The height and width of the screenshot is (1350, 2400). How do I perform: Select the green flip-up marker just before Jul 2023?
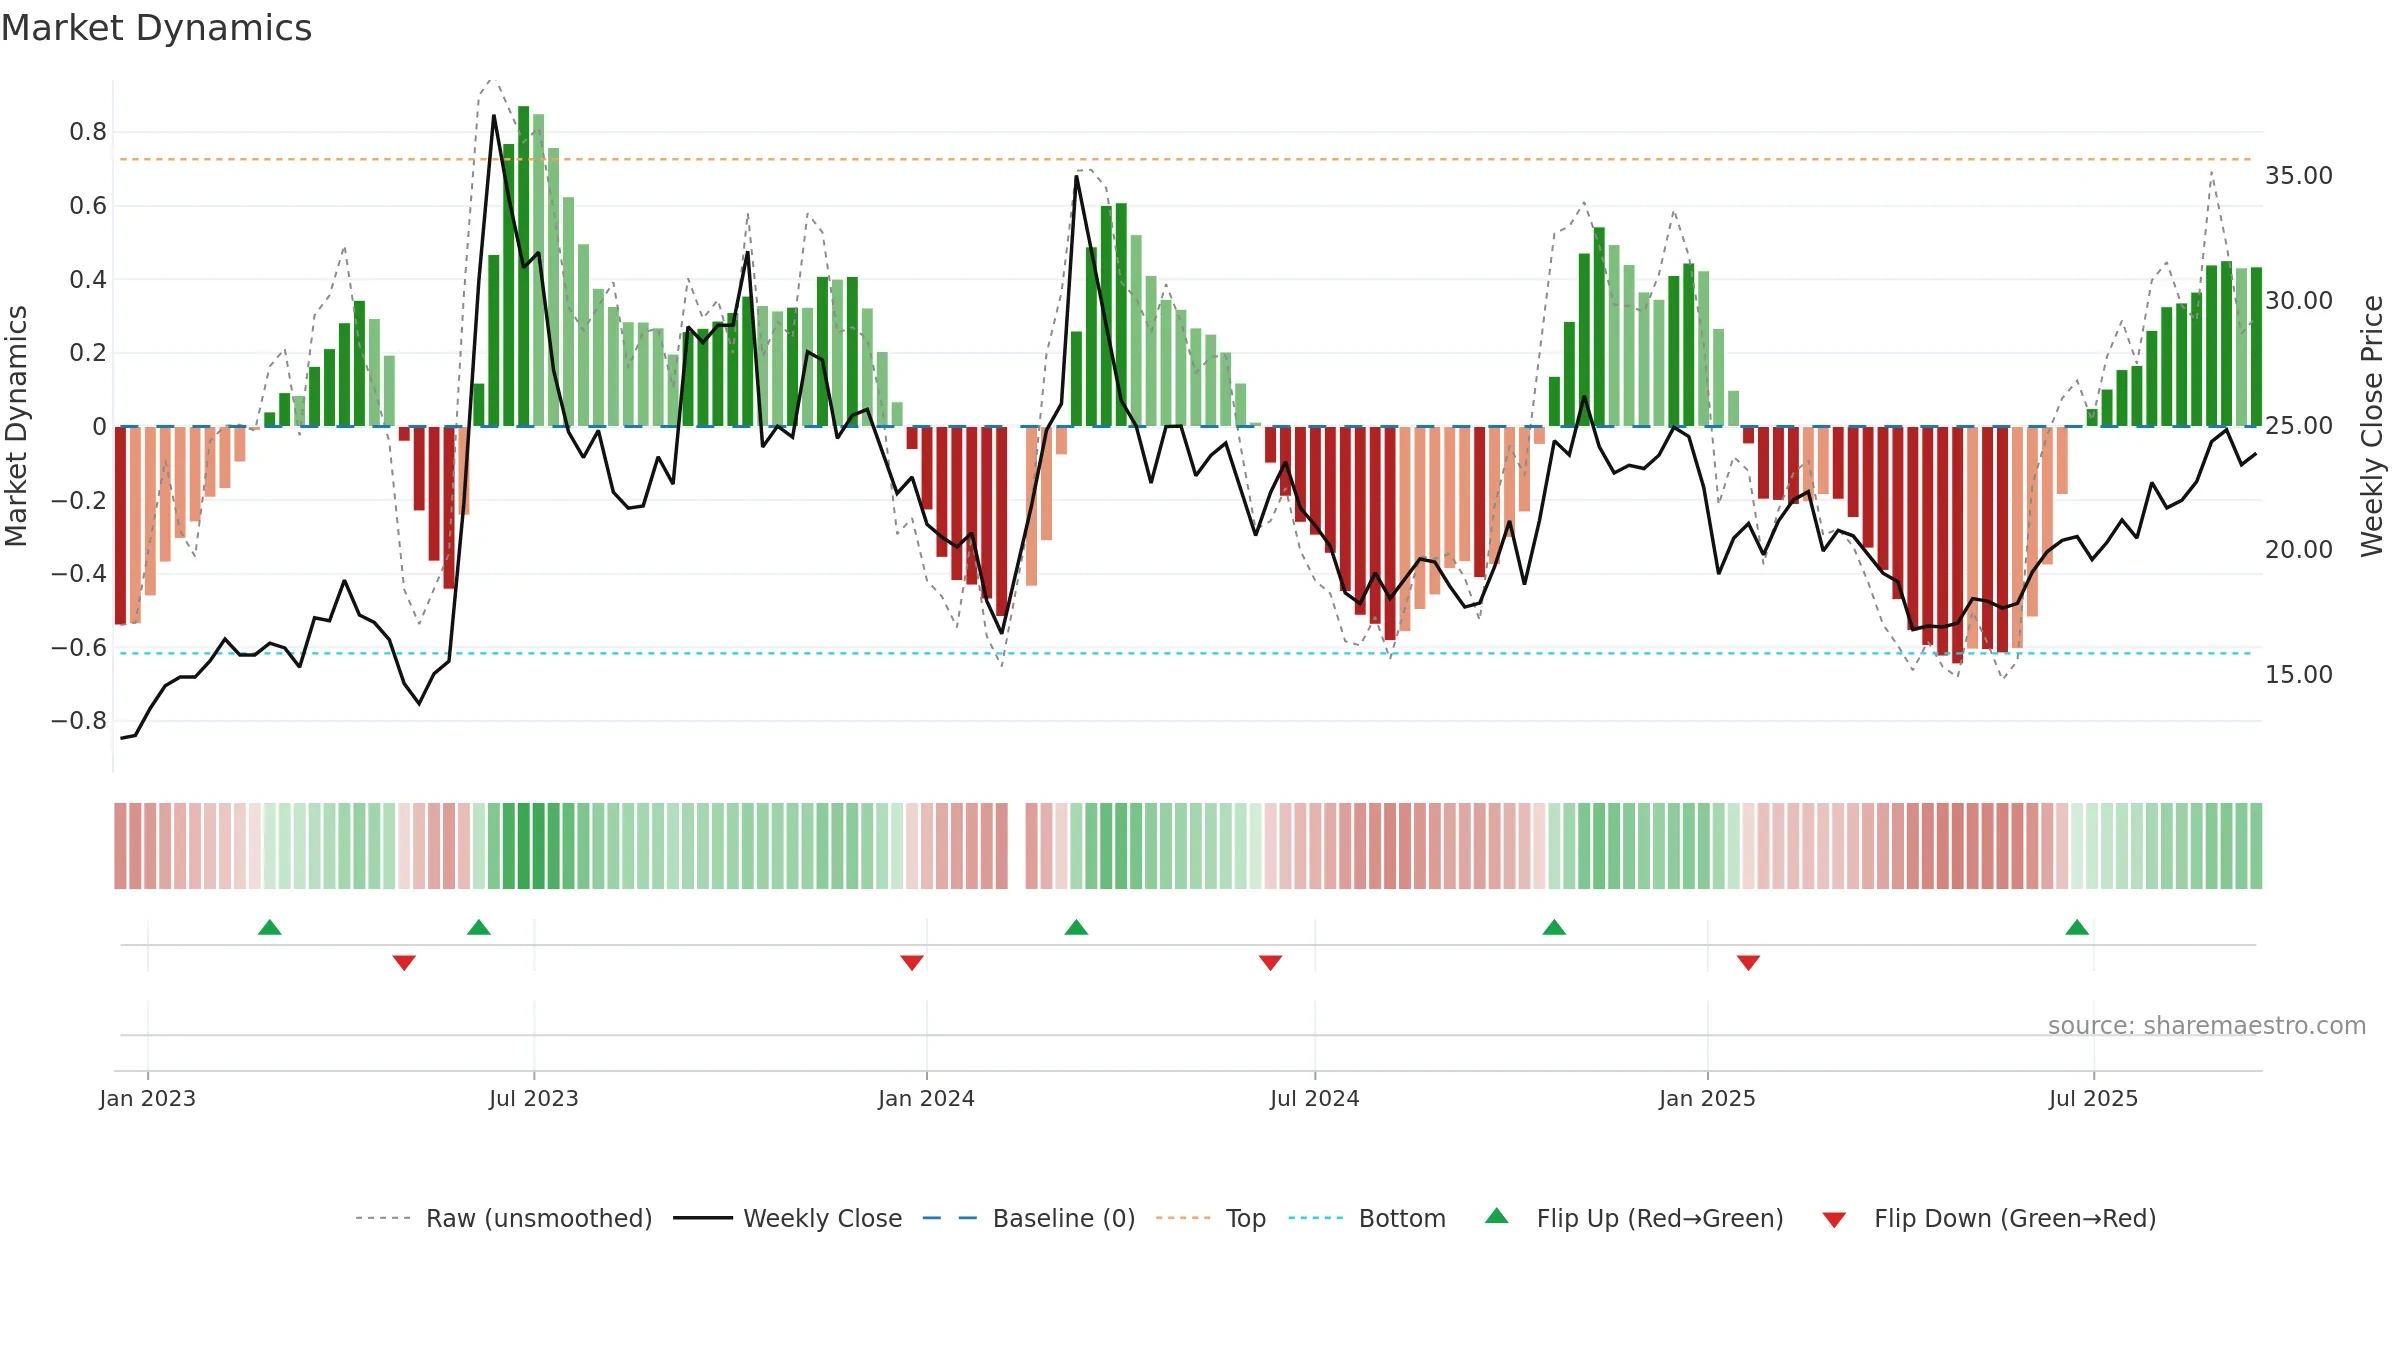479,927
